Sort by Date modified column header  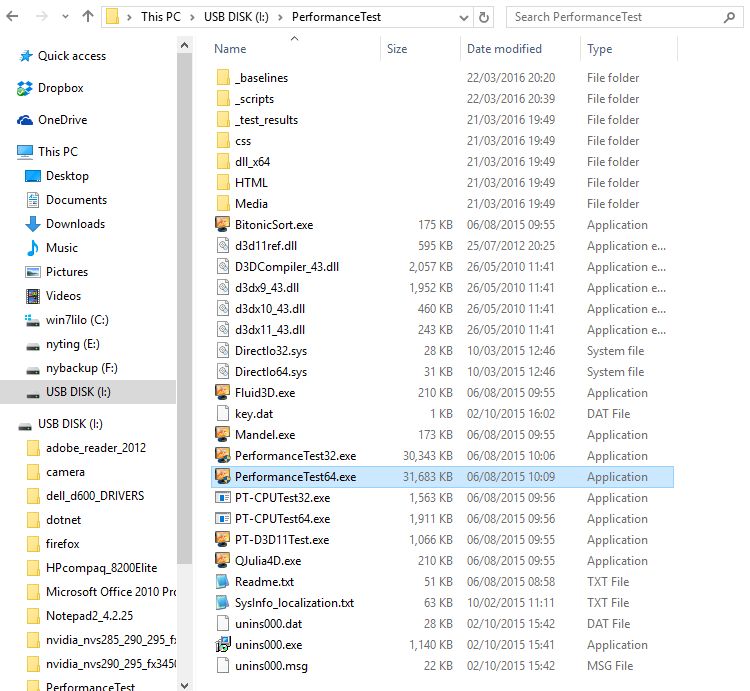(x=504, y=49)
